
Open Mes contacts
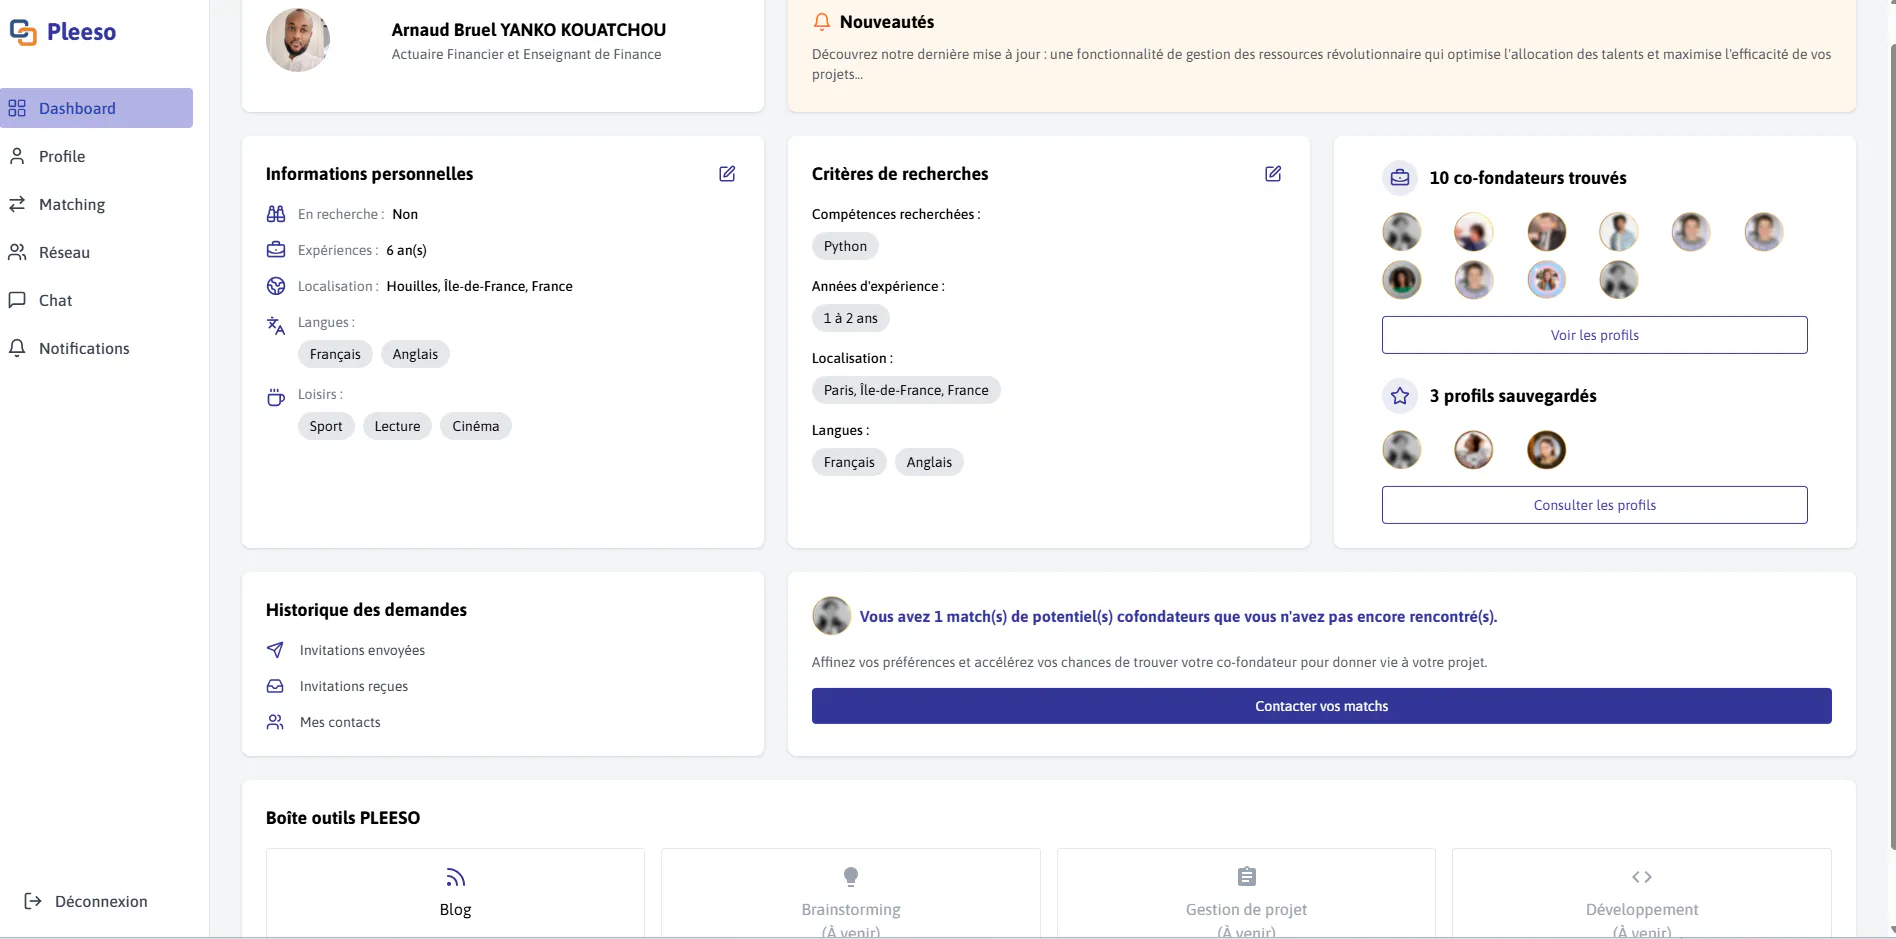[340, 722]
